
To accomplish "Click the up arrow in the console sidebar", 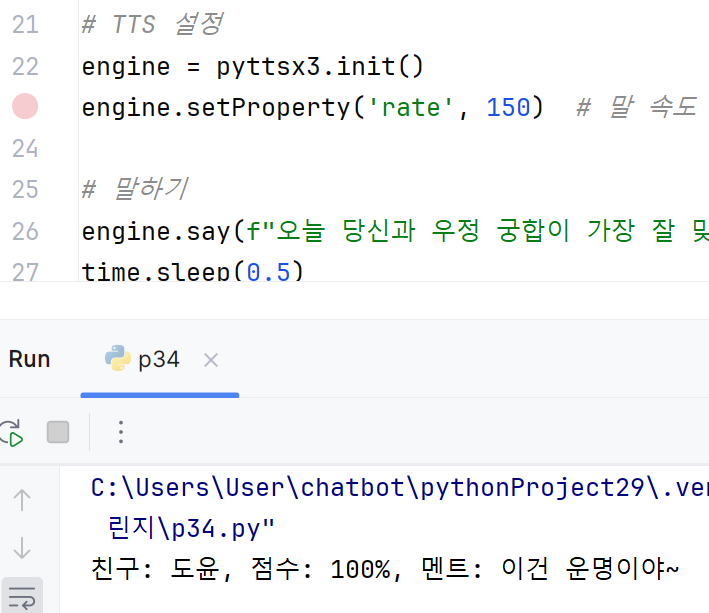I will (22, 499).
